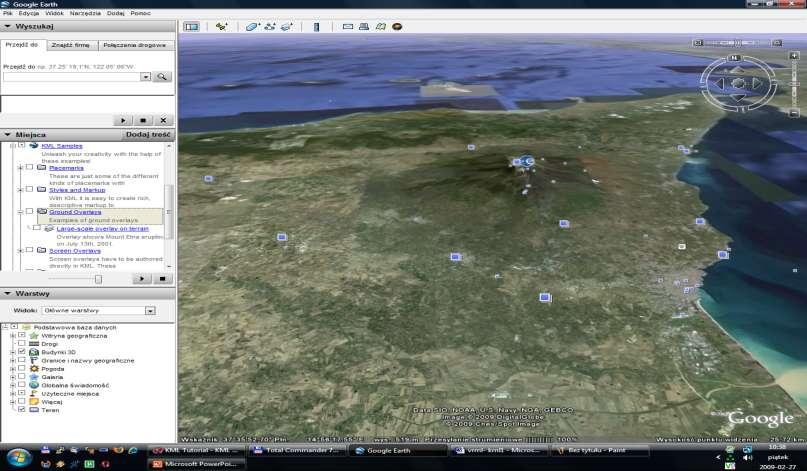
Task: Click the print toolbar icon
Action: click(x=364, y=26)
